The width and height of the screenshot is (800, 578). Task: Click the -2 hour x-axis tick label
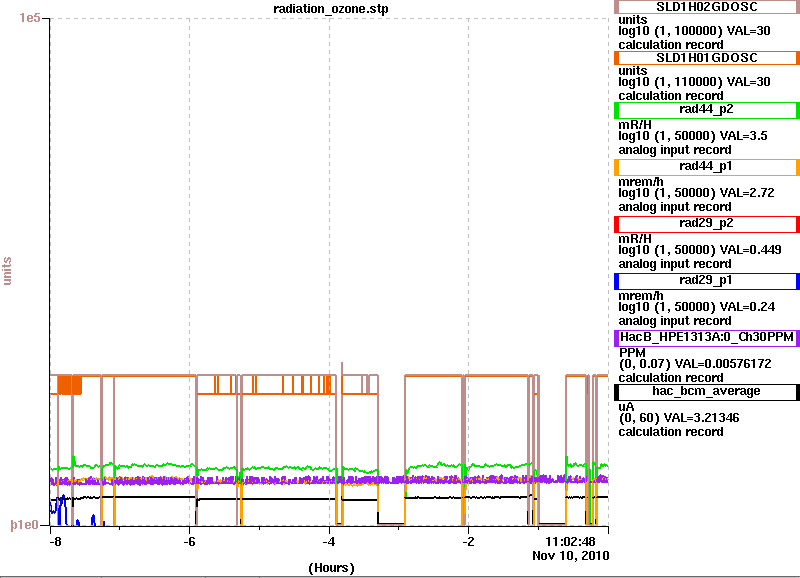pyautogui.click(x=468, y=542)
